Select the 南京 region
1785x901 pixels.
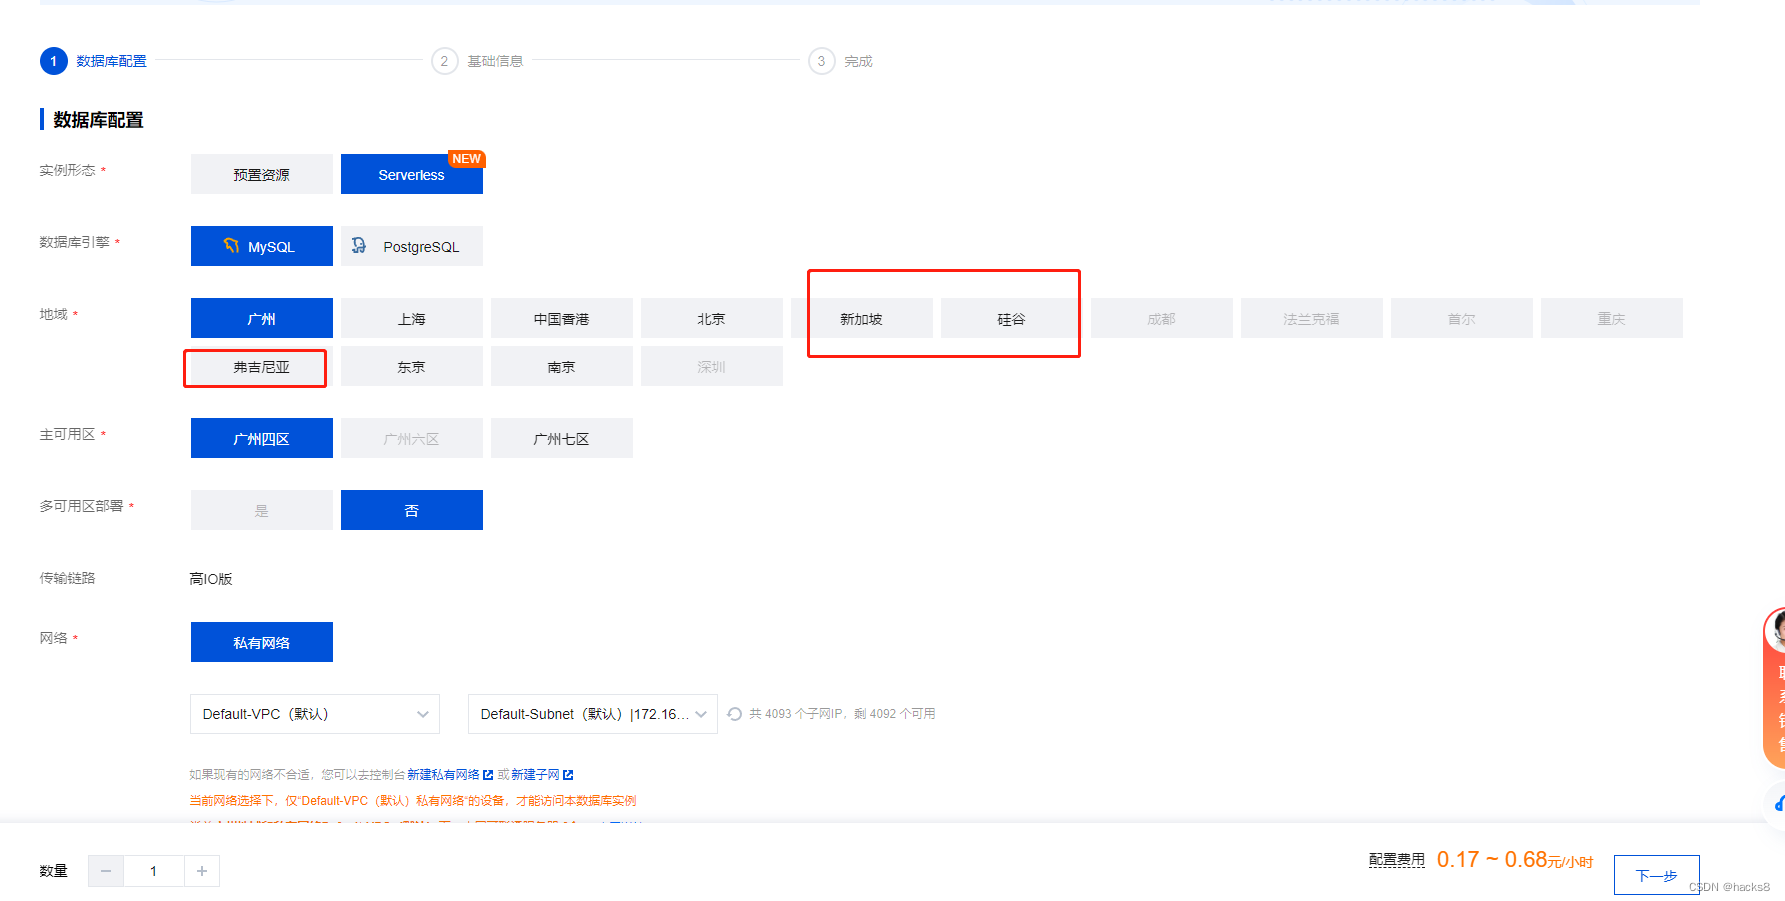point(561,366)
